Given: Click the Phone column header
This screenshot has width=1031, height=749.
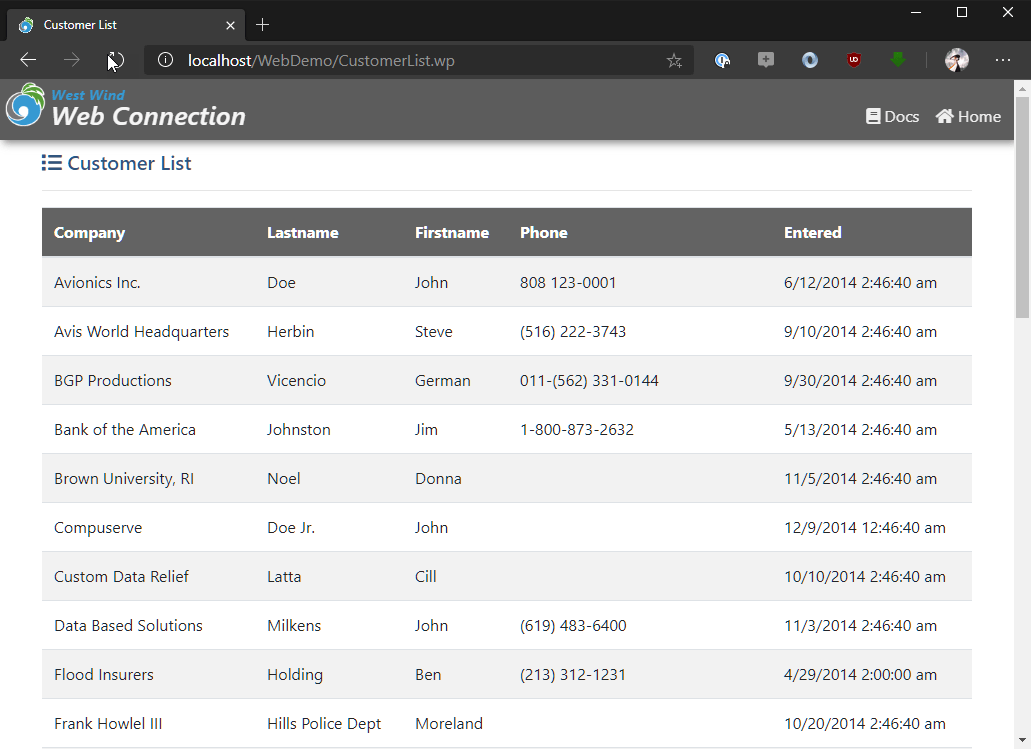Looking at the screenshot, I should coord(544,233).
